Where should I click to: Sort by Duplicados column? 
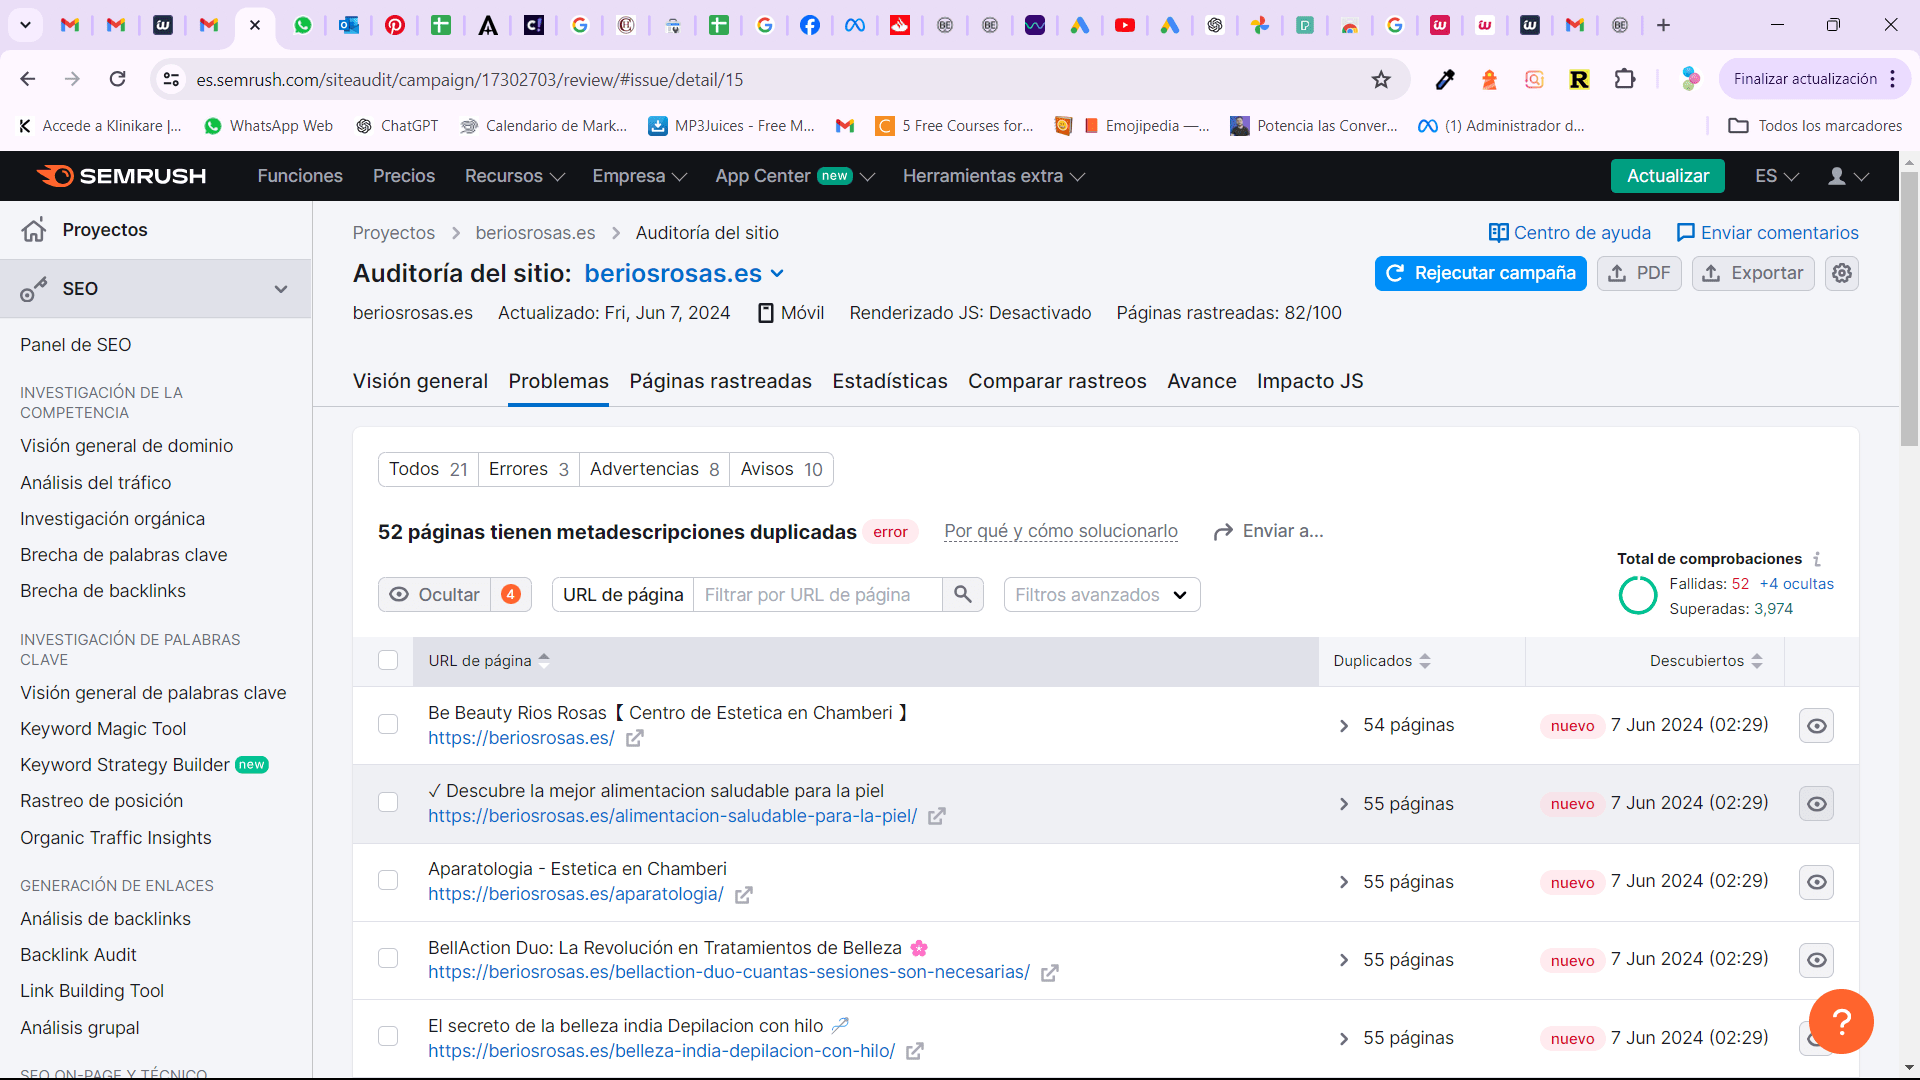pyautogui.click(x=1382, y=661)
